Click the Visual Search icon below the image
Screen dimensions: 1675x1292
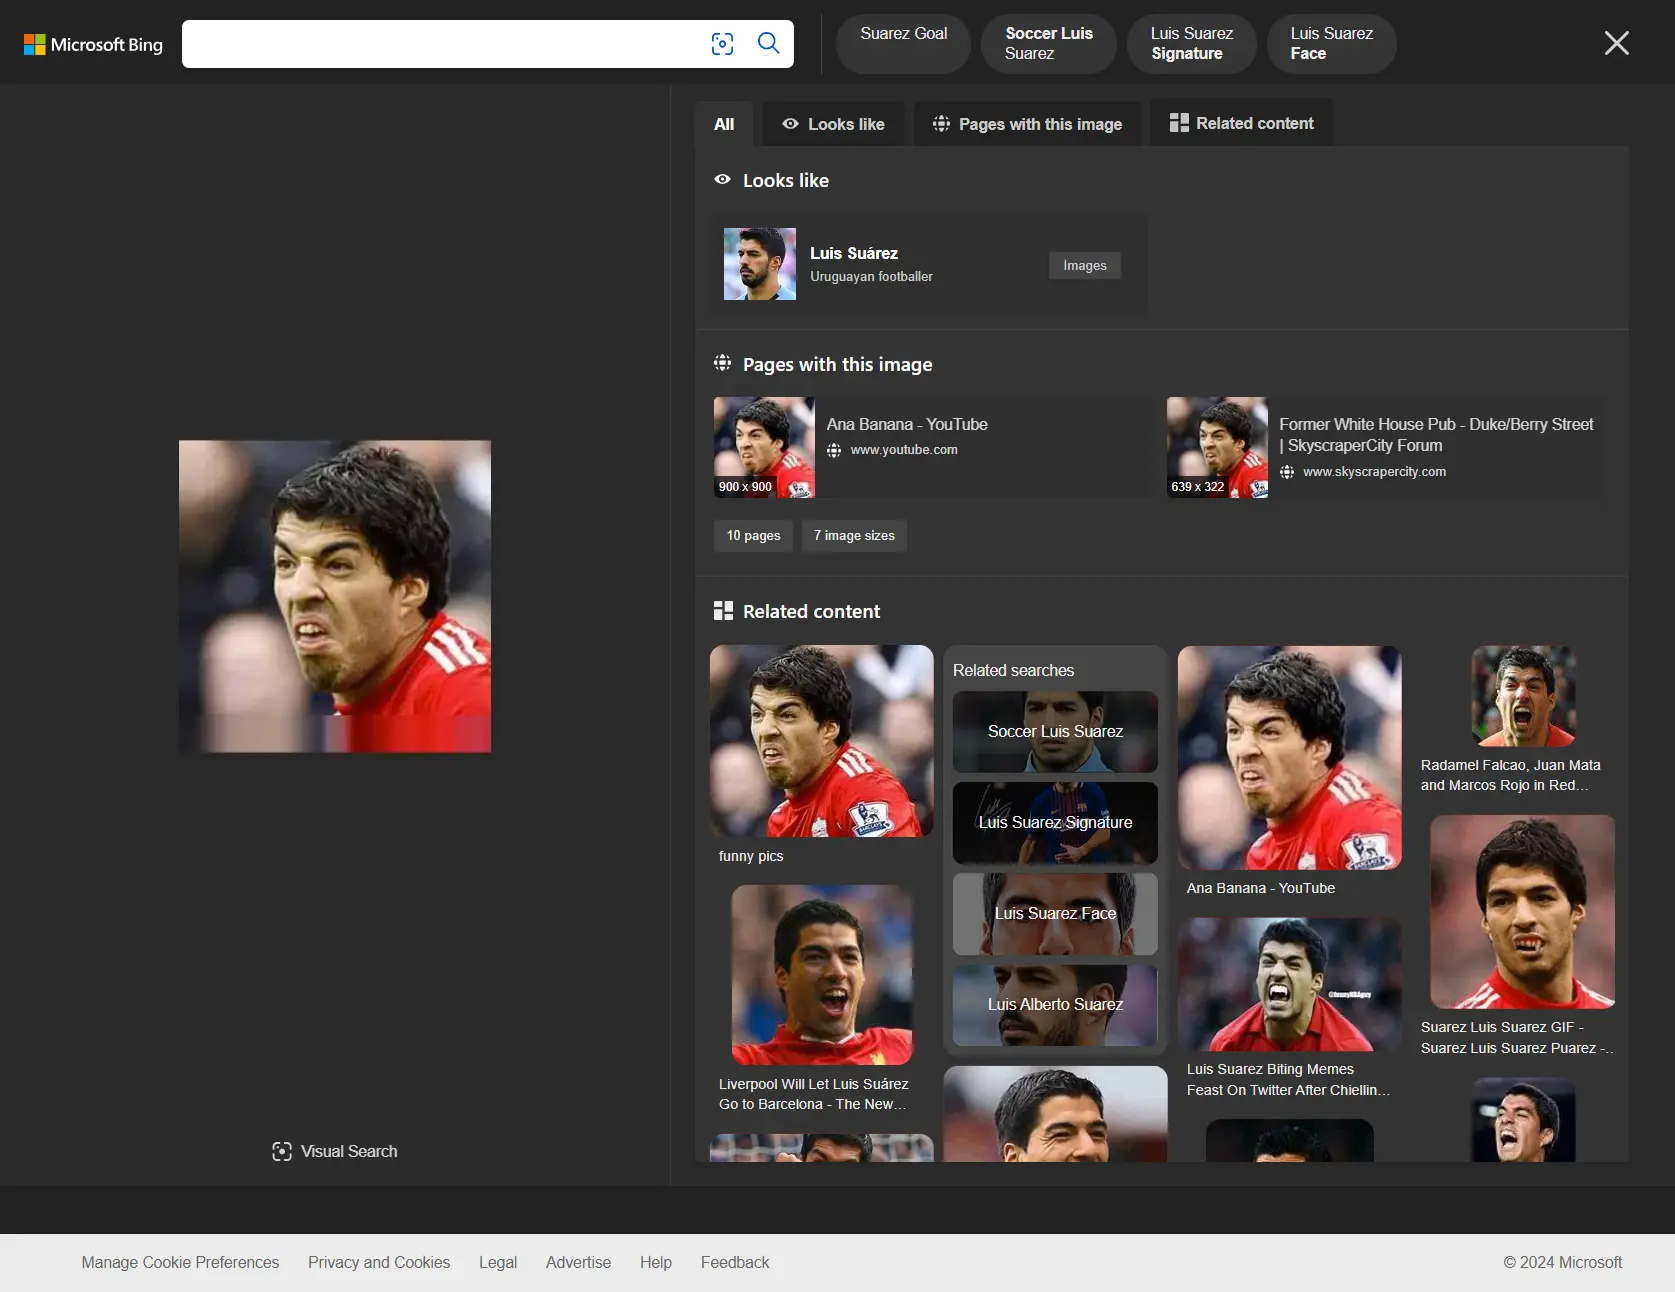pyautogui.click(x=282, y=1151)
